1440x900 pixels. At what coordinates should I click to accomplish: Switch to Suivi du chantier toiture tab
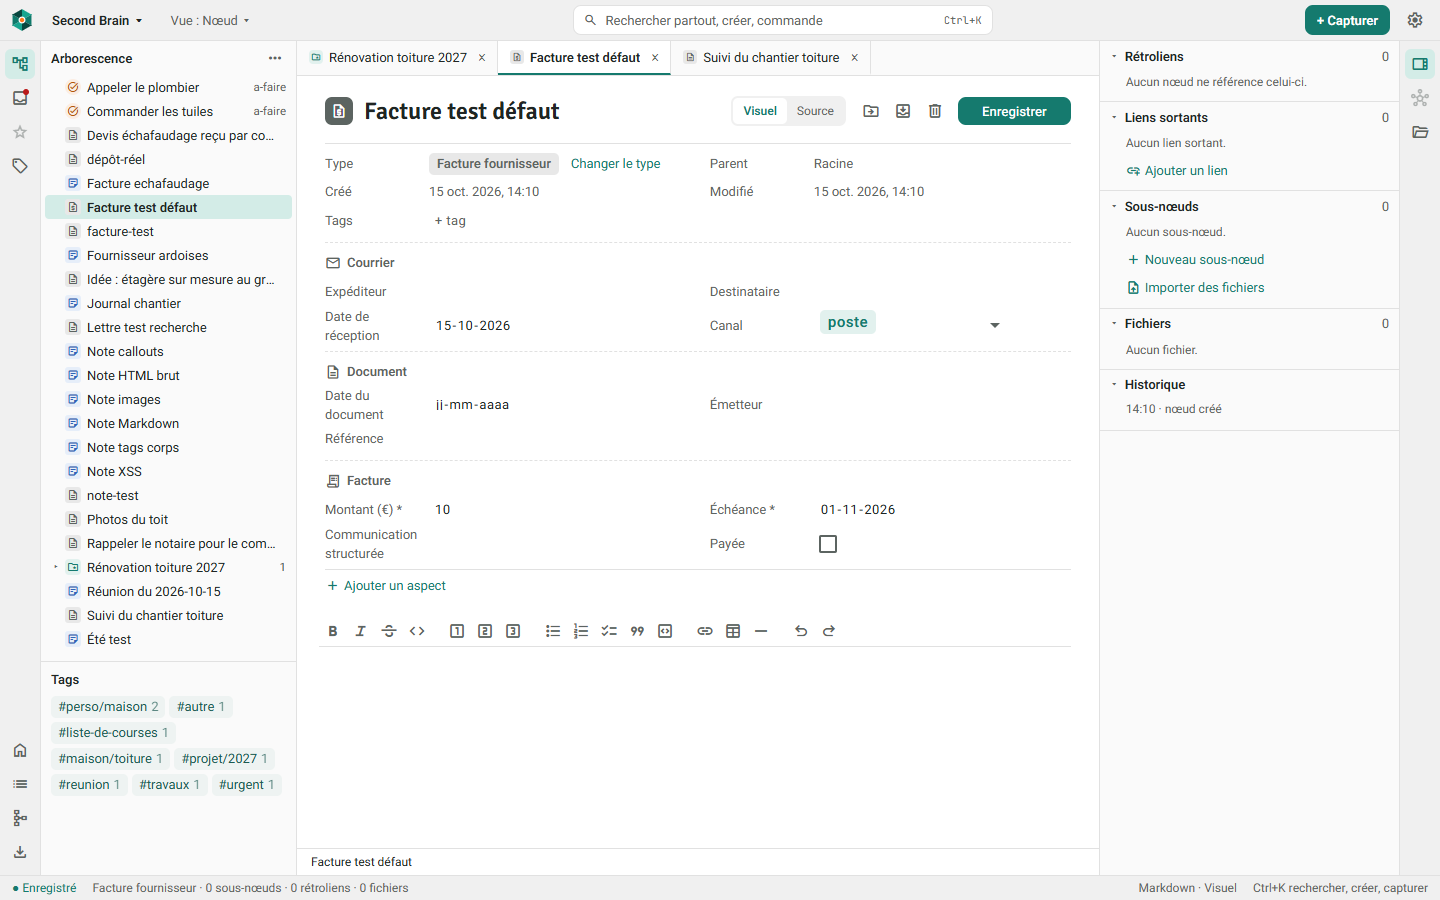click(771, 58)
